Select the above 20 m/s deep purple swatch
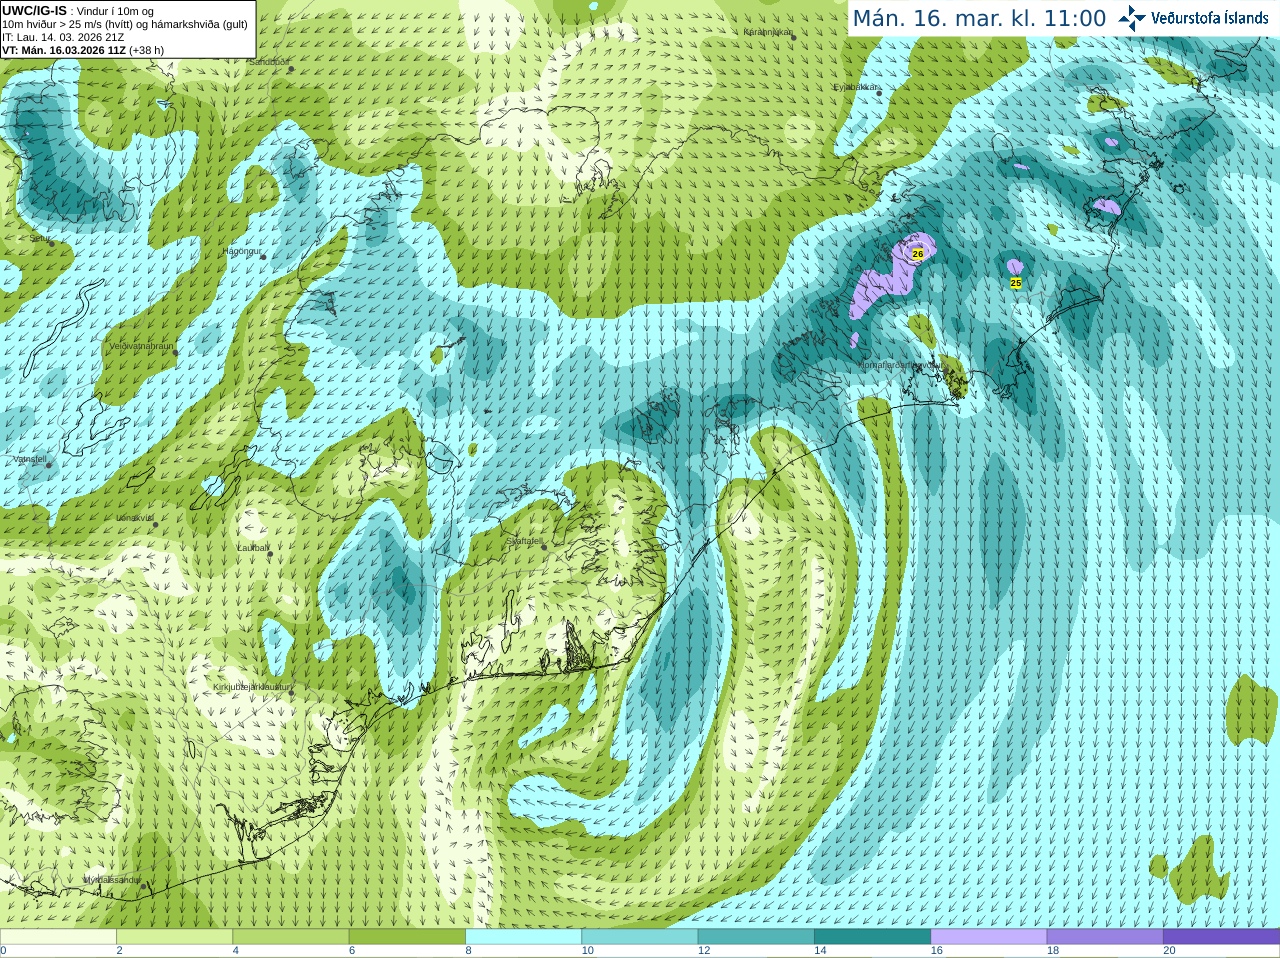 point(1221,937)
